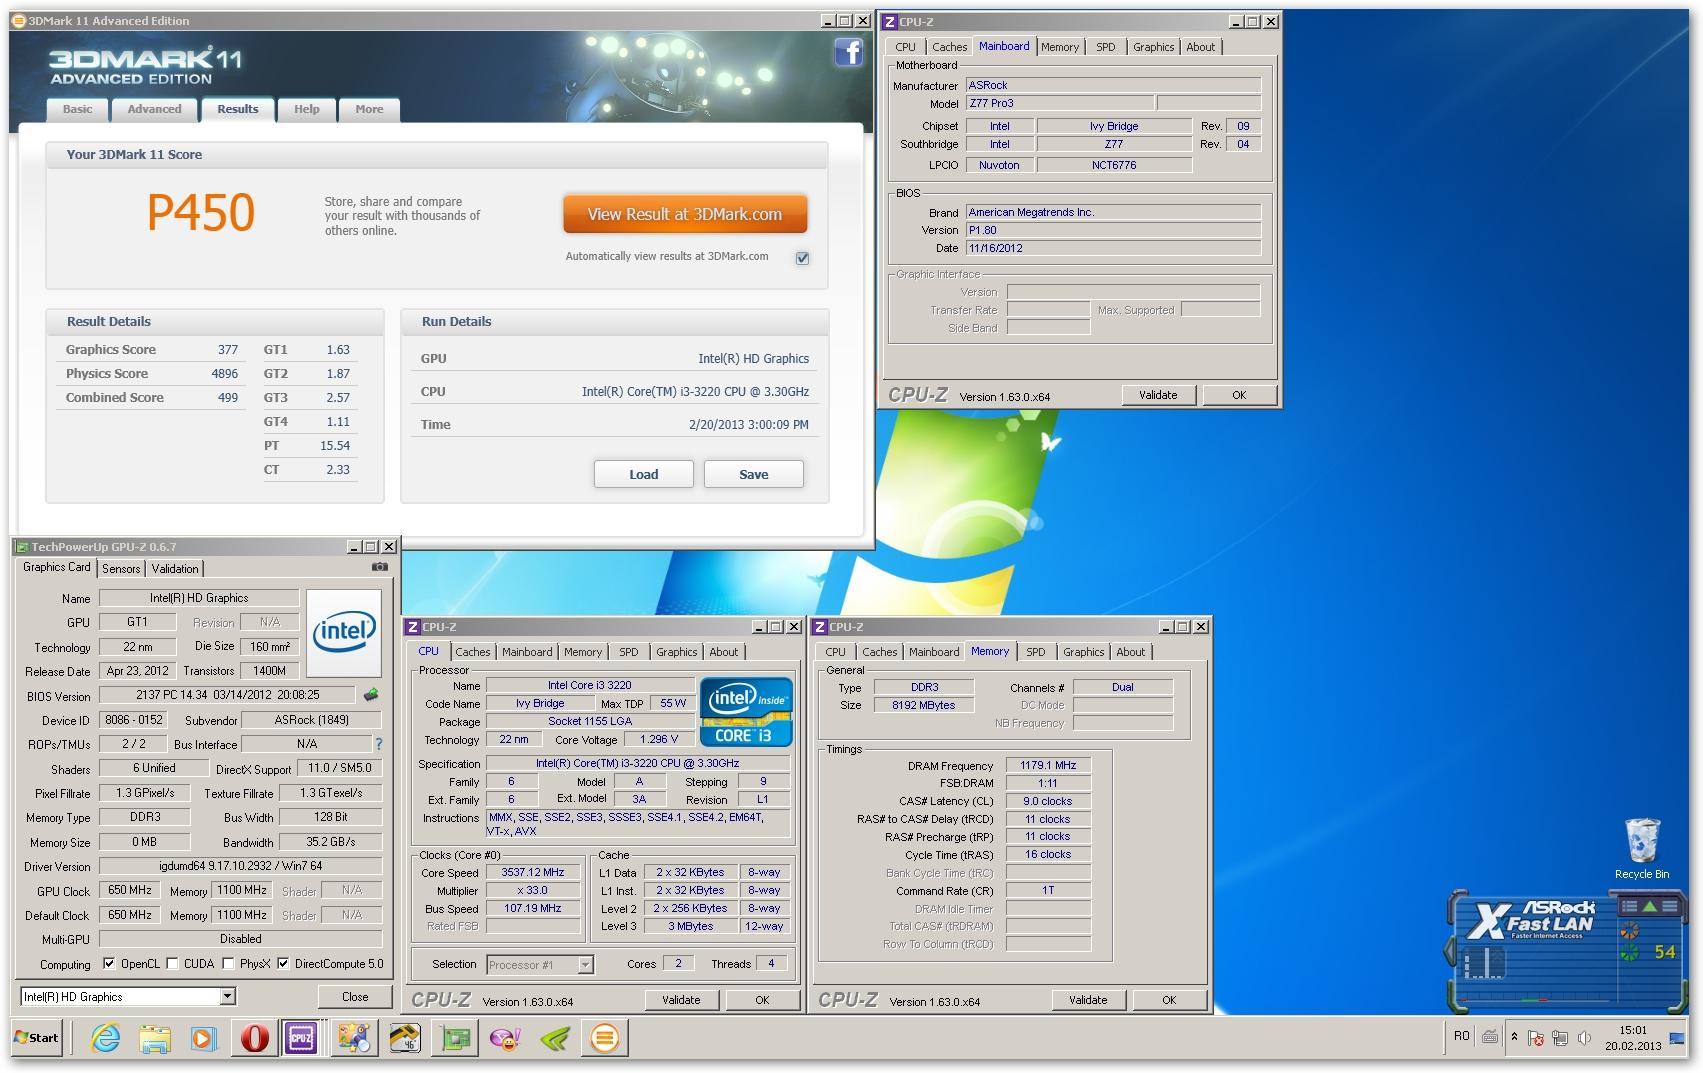
Task: Open Windows Explorer from the taskbar
Action: 155,1038
